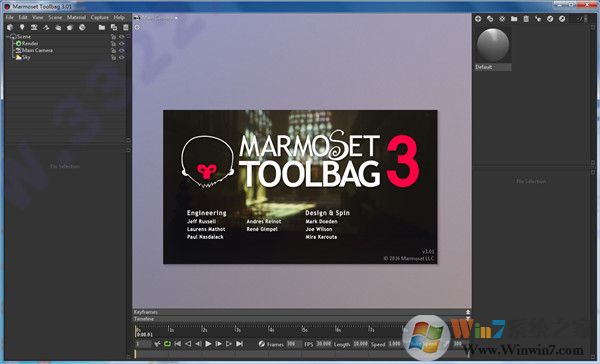
Task: Step forward one frame
Action: [x=218, y=344]
